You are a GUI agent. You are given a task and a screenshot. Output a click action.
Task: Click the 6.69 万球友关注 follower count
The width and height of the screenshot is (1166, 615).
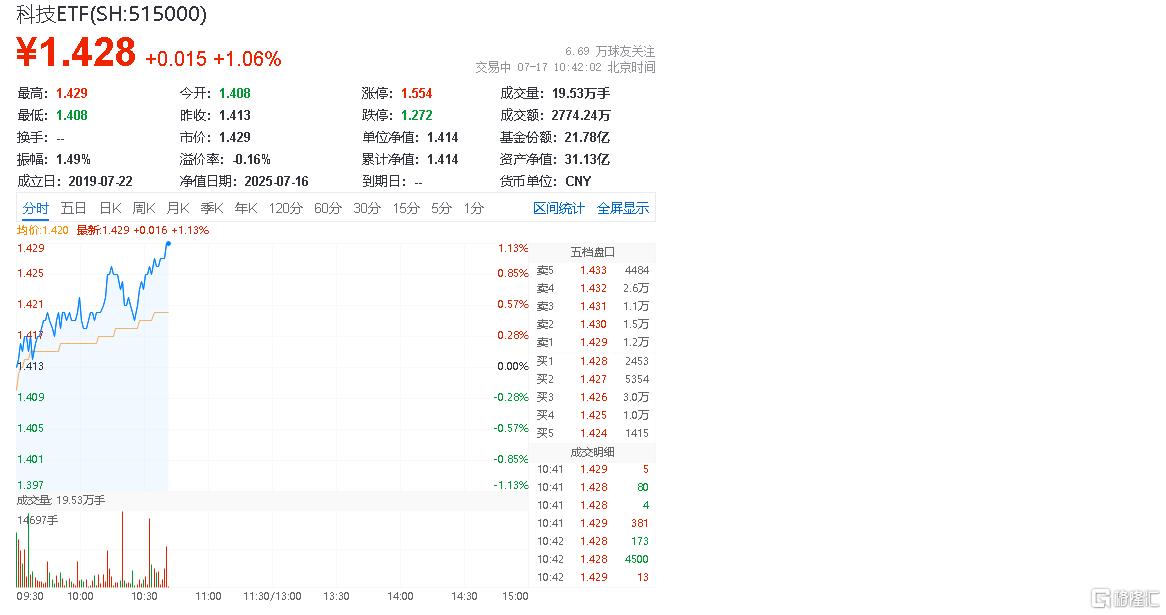[610, 51]
